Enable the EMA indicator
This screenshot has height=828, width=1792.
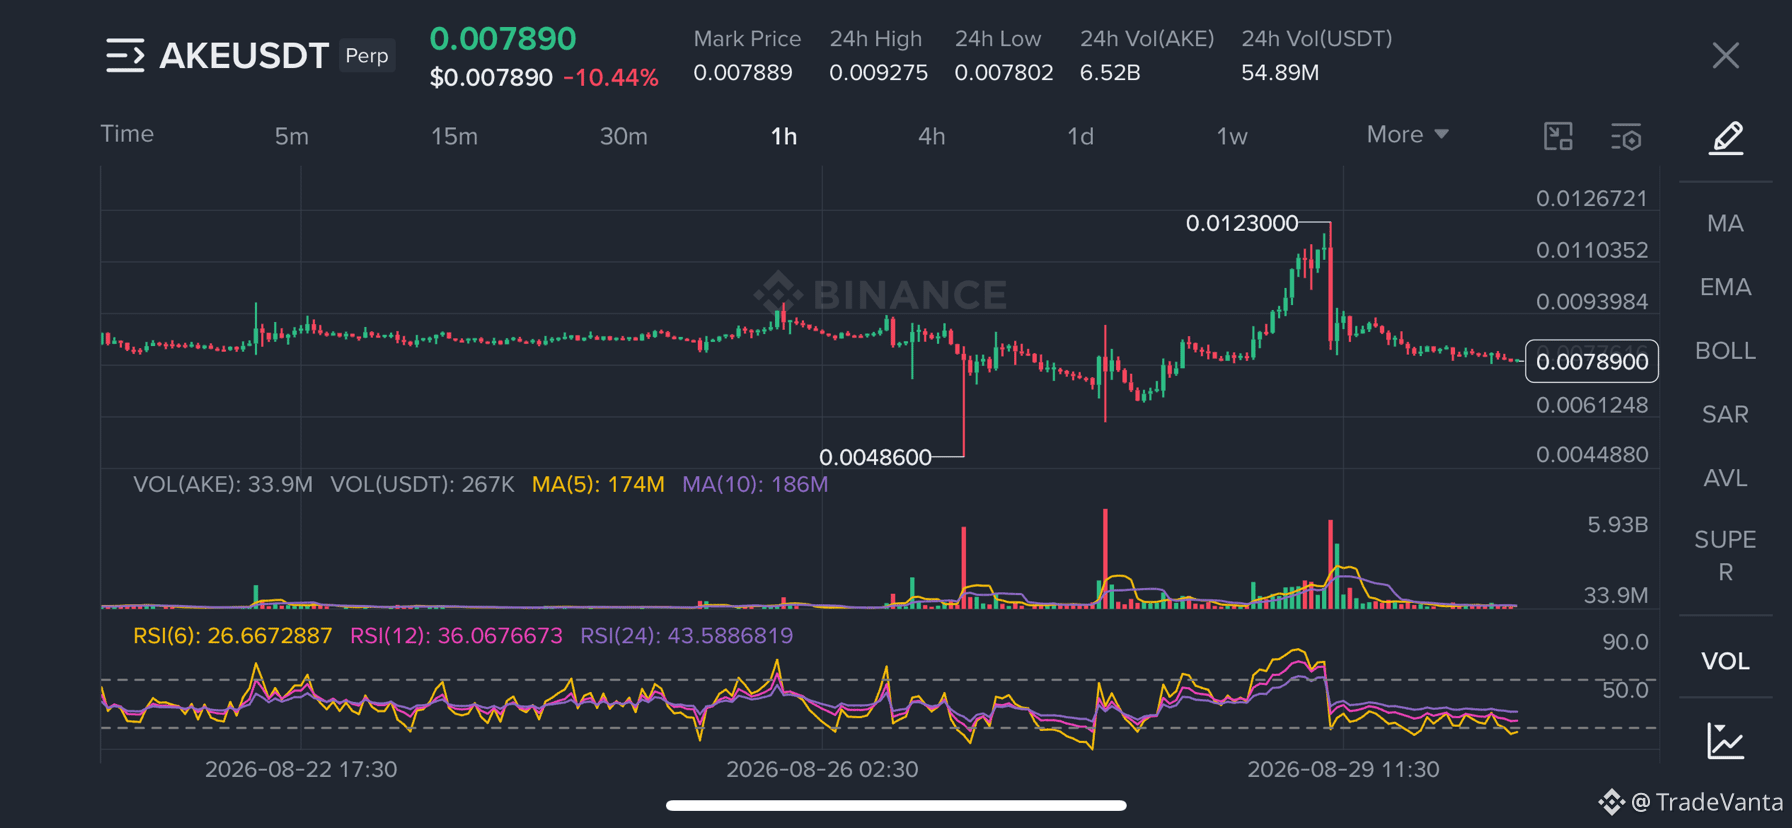1725,287
